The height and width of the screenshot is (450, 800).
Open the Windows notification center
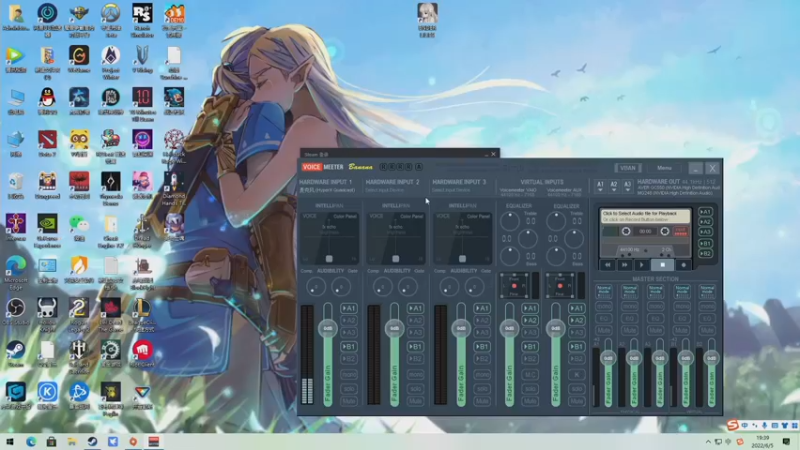(x=786, y=441)
